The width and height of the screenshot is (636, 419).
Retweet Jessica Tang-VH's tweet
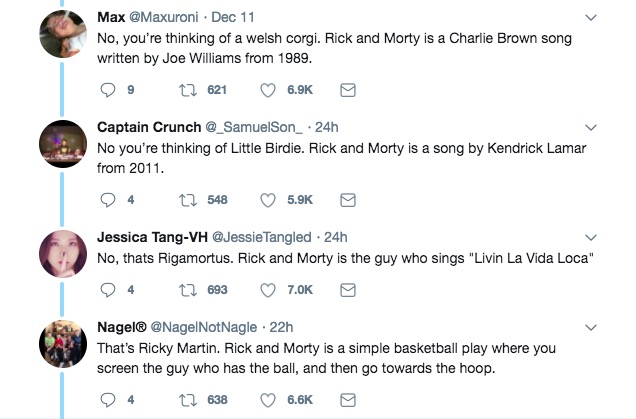(186, 290)
